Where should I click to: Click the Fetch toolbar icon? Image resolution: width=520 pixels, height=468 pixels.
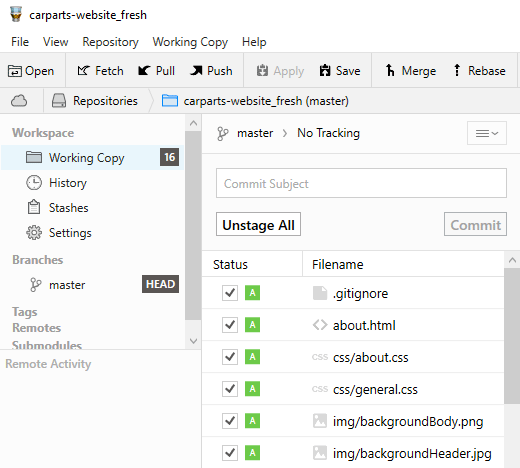click(x=83, y=71)
